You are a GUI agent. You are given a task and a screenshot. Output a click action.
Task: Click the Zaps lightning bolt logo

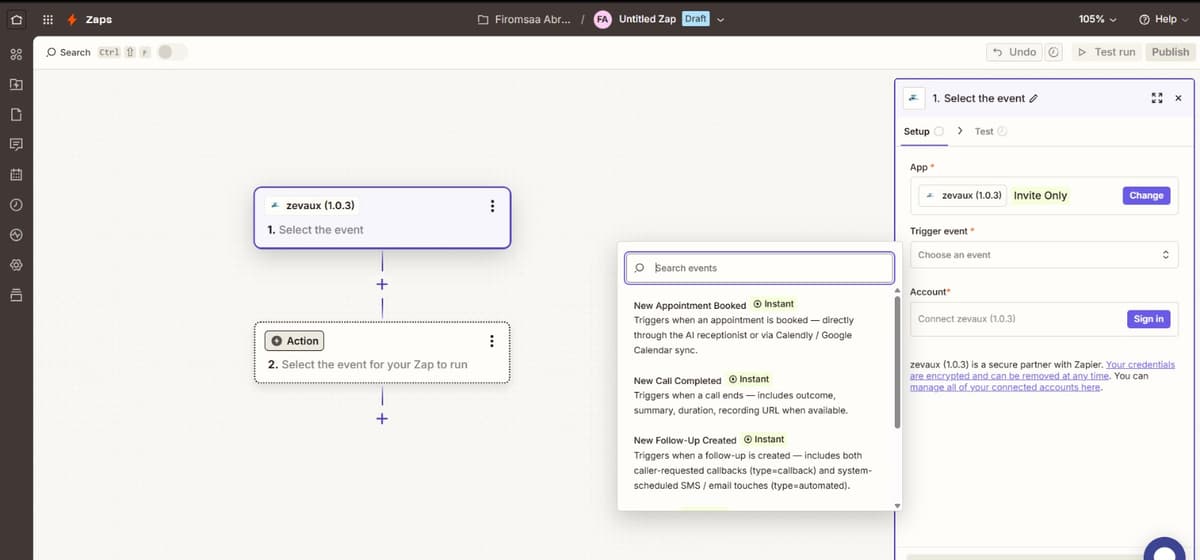[x=73, y=19]
